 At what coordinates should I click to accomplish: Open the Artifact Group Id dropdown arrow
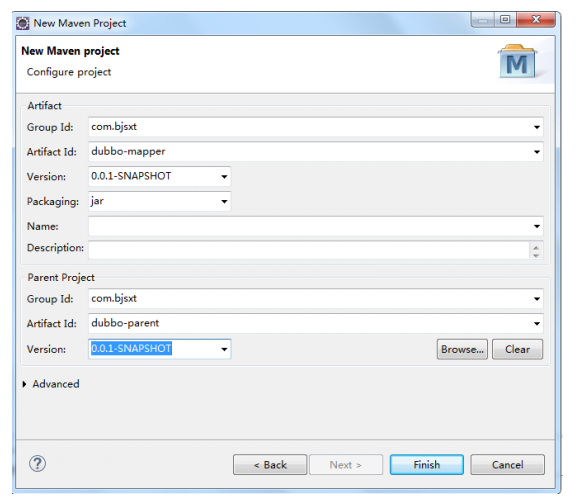click(537, 127)
